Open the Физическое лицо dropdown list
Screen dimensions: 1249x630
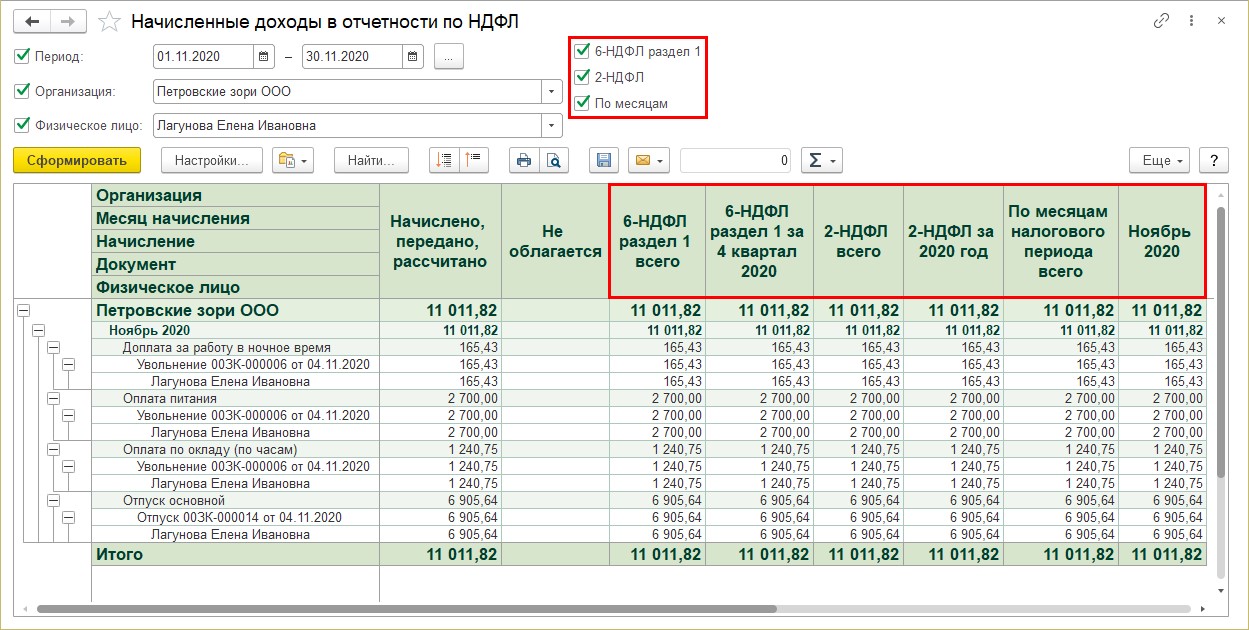tap(552, 126)
